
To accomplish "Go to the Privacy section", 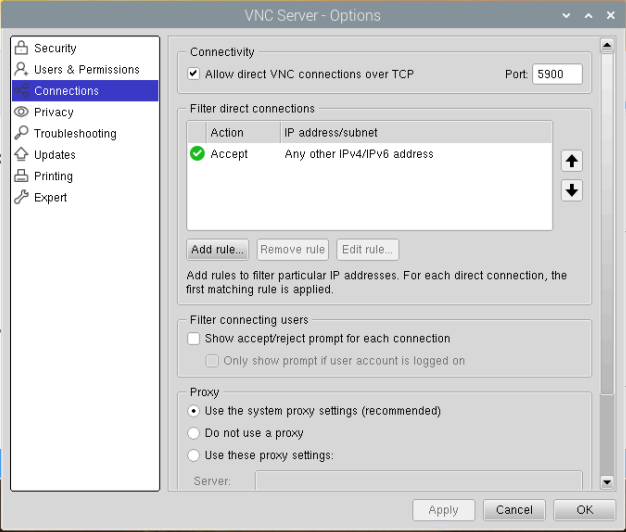I will (85, 112).
